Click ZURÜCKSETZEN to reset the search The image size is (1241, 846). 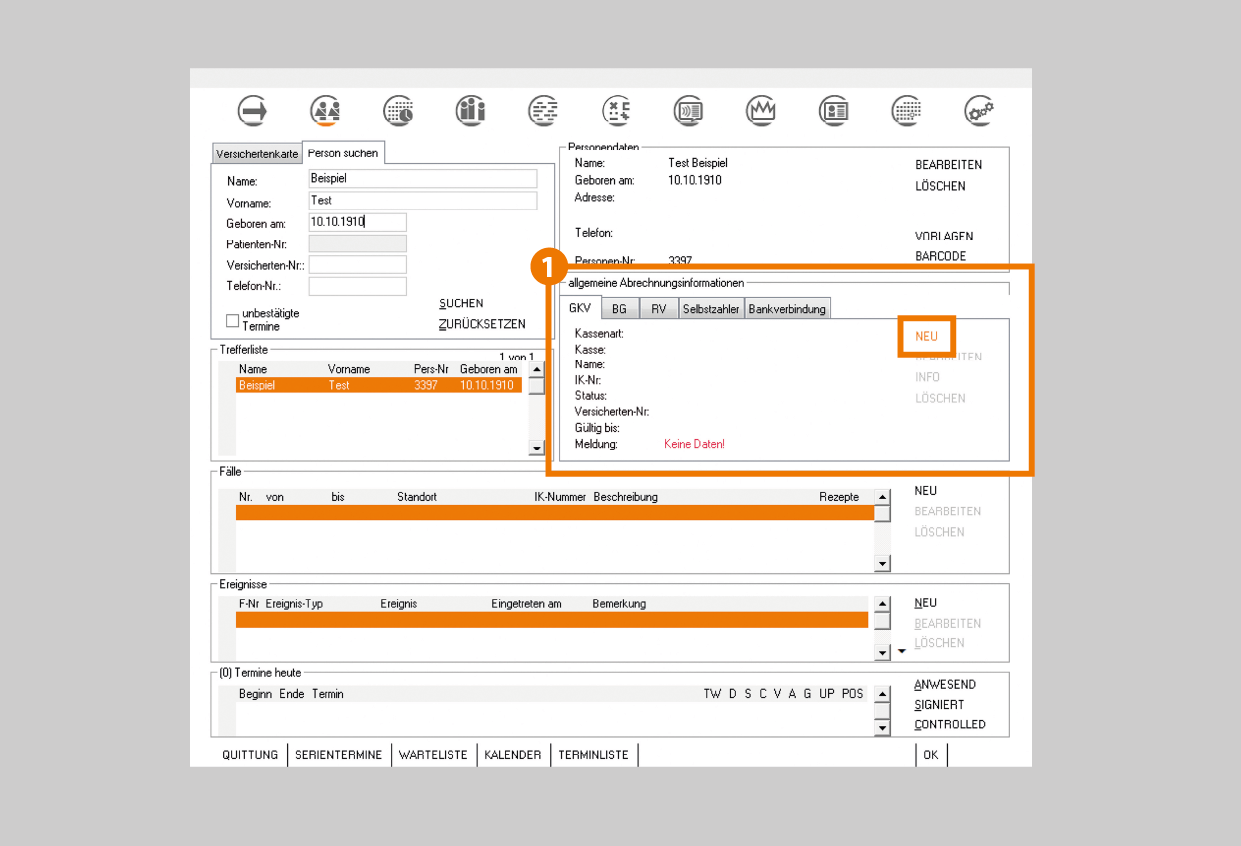click(x=482, y=324)
